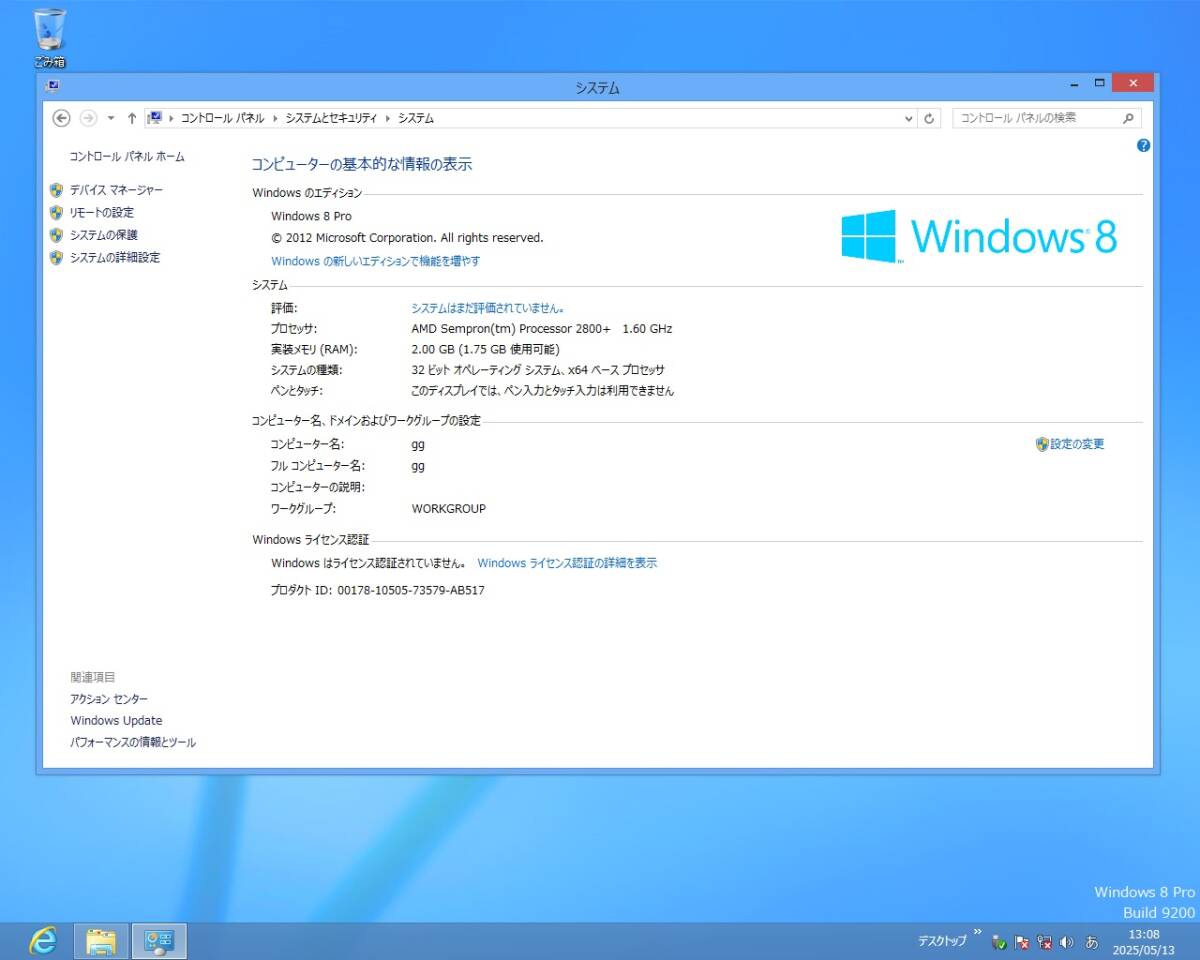Open パフォーマンスの情報とツール link
Image resolution: width=1200 pixels, height=960 pixels.
point(133,743)
